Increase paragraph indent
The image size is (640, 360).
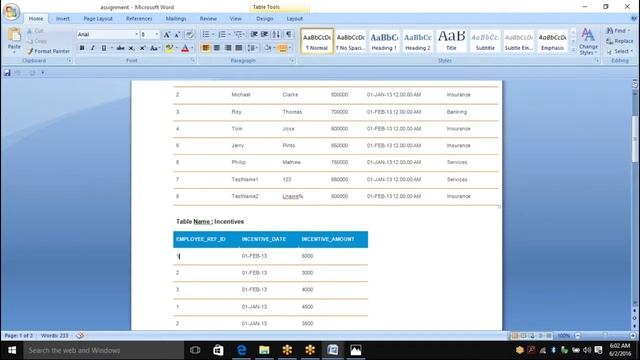click(264, 35)
